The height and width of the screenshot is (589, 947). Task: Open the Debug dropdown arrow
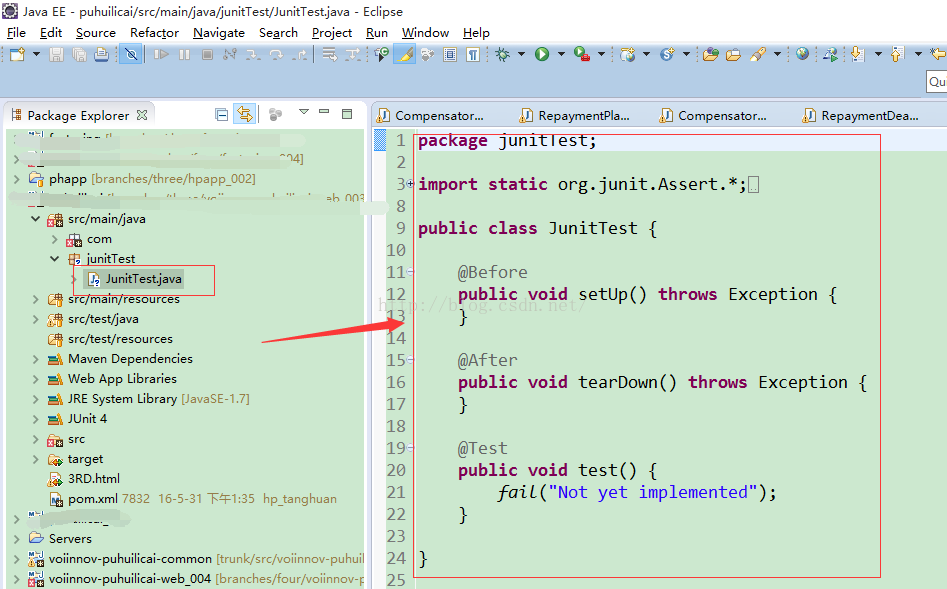click(x=521, y=54)
